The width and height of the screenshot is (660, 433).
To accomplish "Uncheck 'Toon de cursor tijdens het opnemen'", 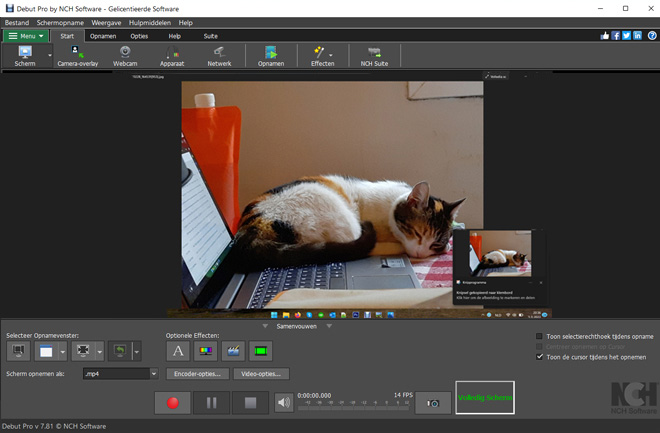I will coord(539,357).
